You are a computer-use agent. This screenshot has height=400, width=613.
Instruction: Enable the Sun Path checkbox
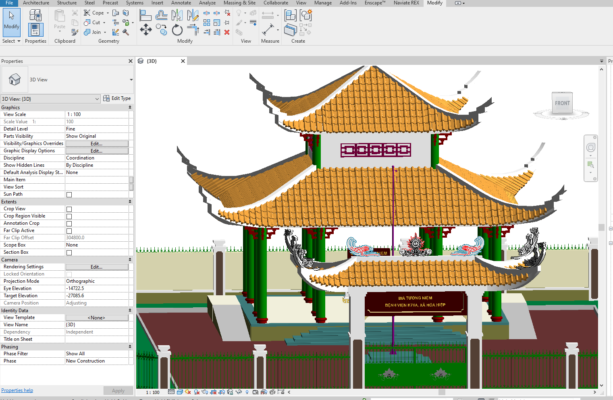point(69,194)
